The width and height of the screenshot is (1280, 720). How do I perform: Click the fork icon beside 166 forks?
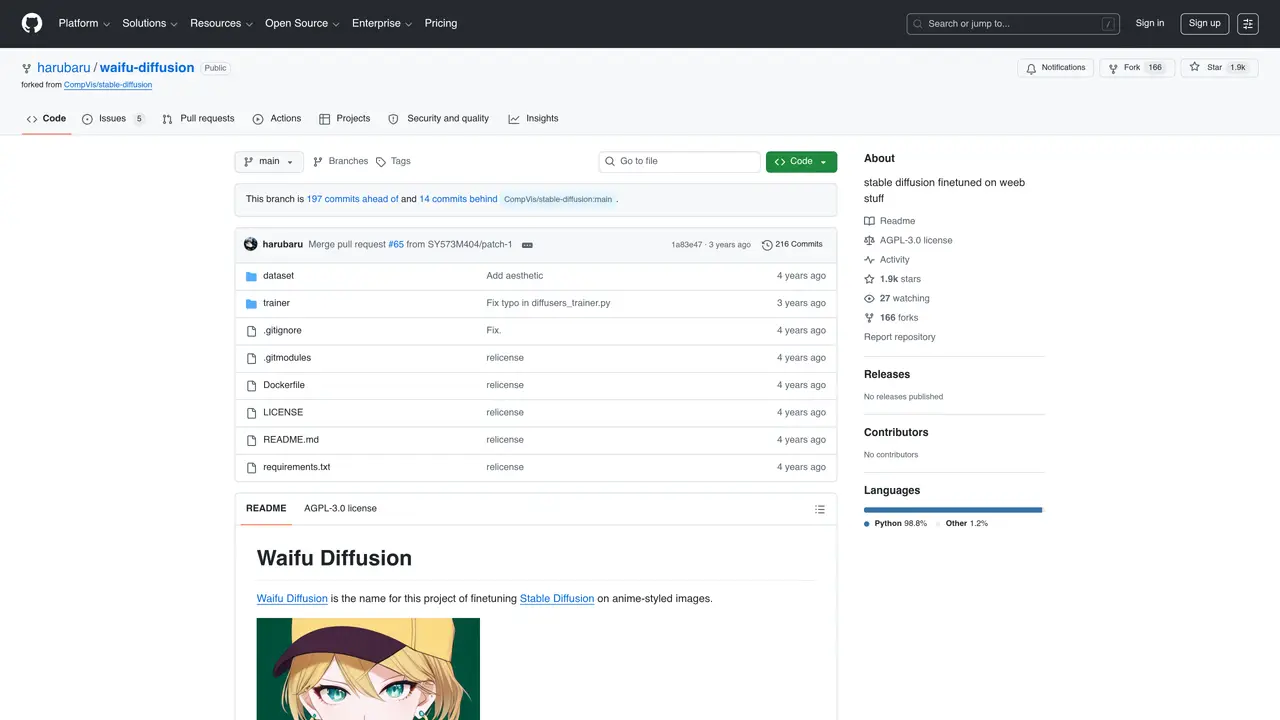[x=870, y=318]
